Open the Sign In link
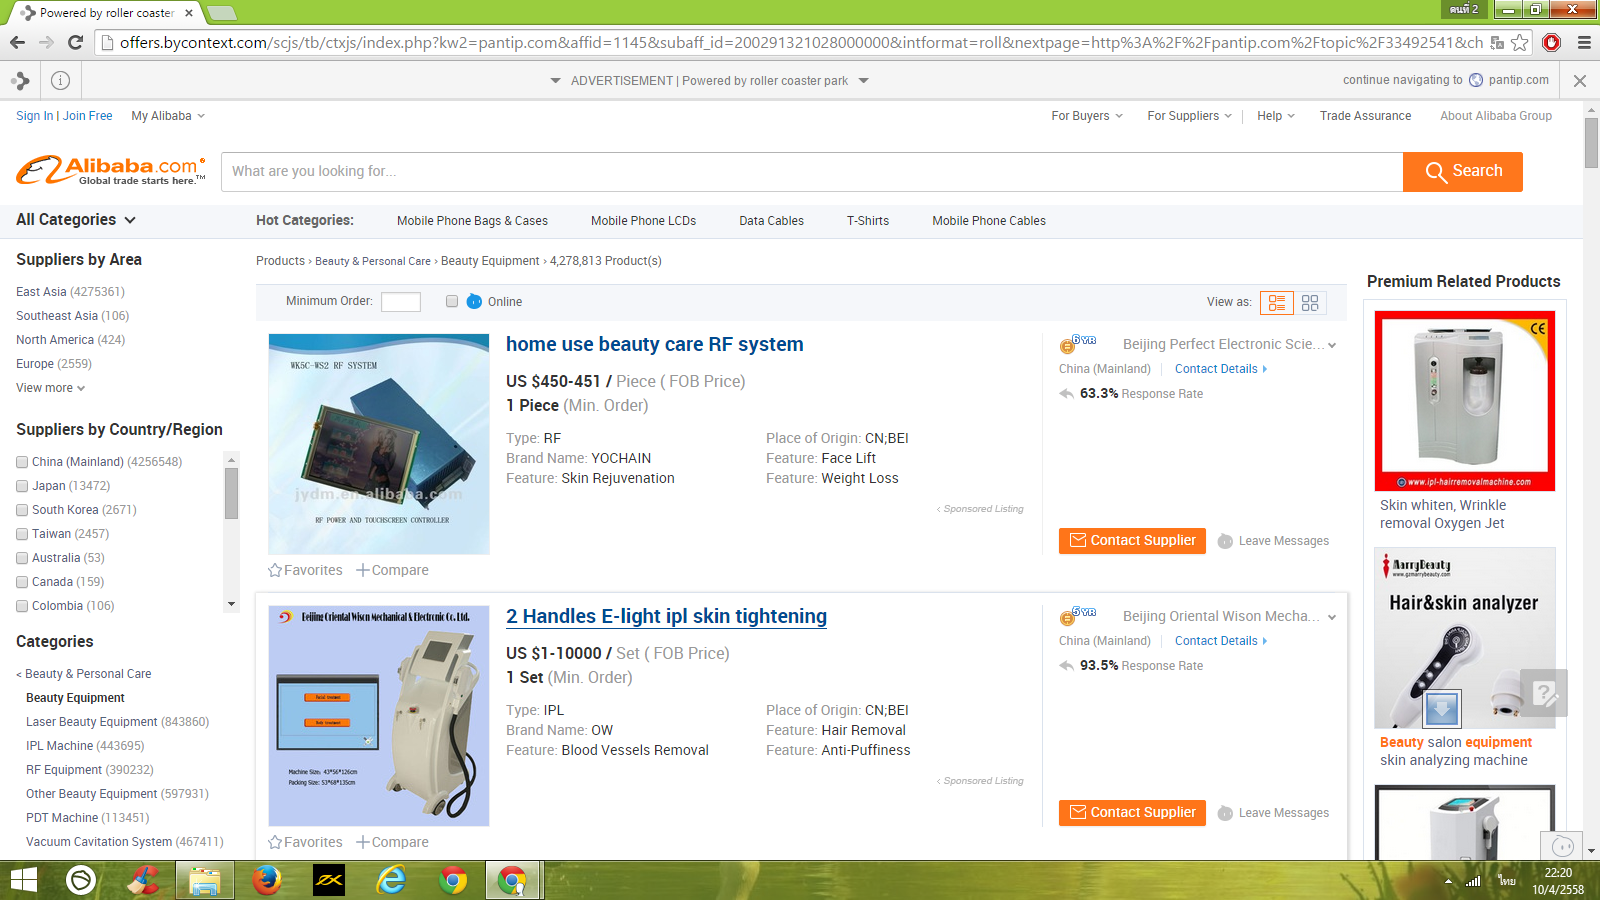This screenshot has height=900, width=1600. coord(35,116)
